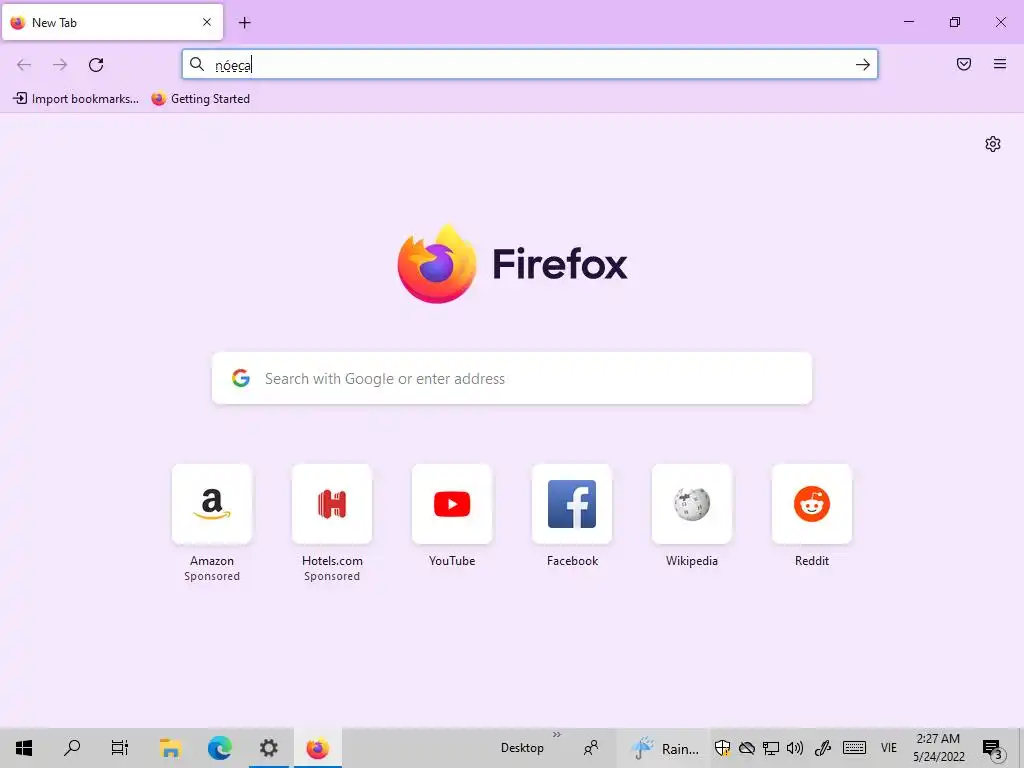This screenshot has width=1024, height=768.
Task: Open the People icon on taskbar
Action: pos(591,748)
